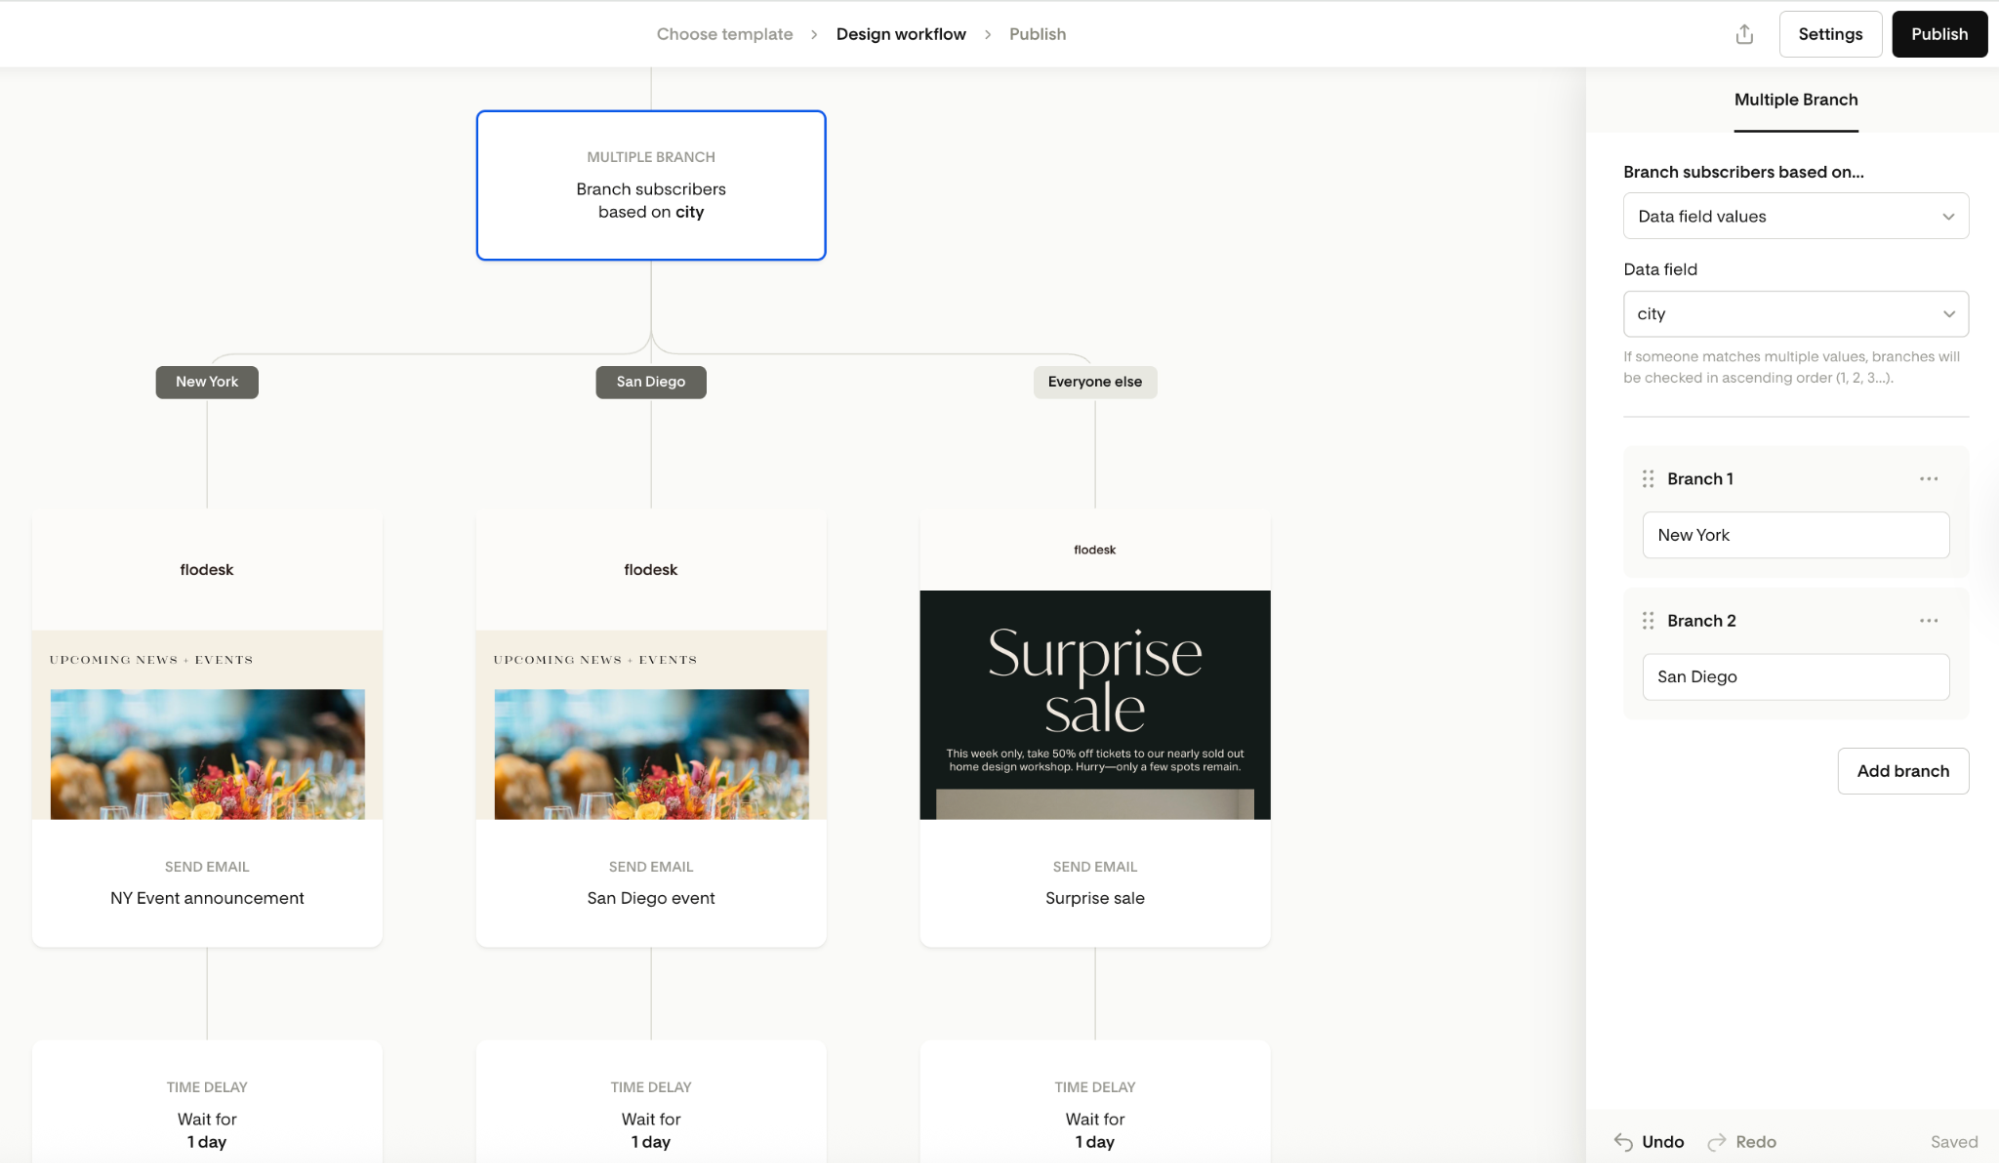Go to Publish step in breadcrumb

1037,34
